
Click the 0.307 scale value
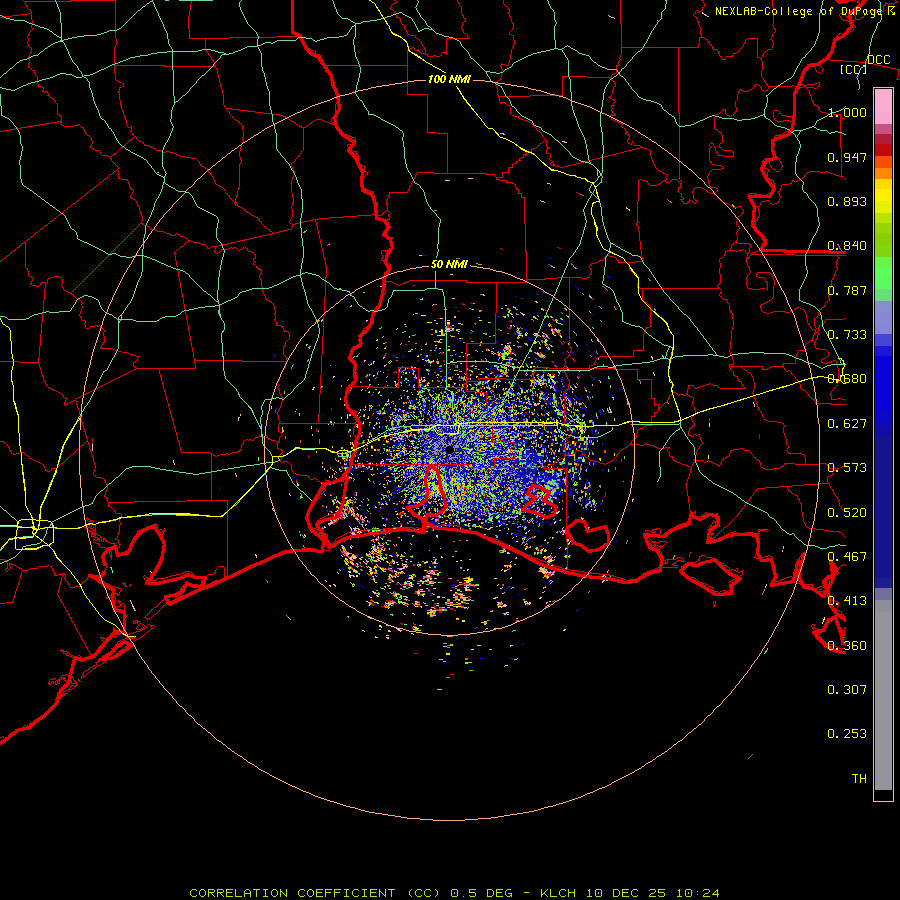coord(847,690)
